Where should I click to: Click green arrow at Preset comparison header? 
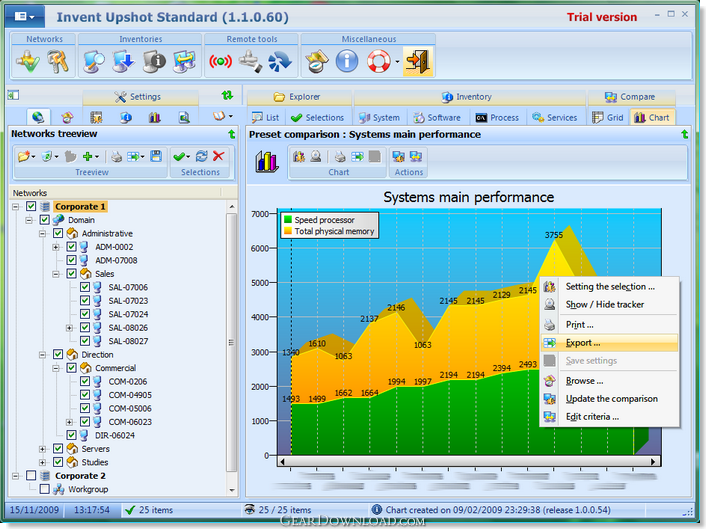coord(685,134)
